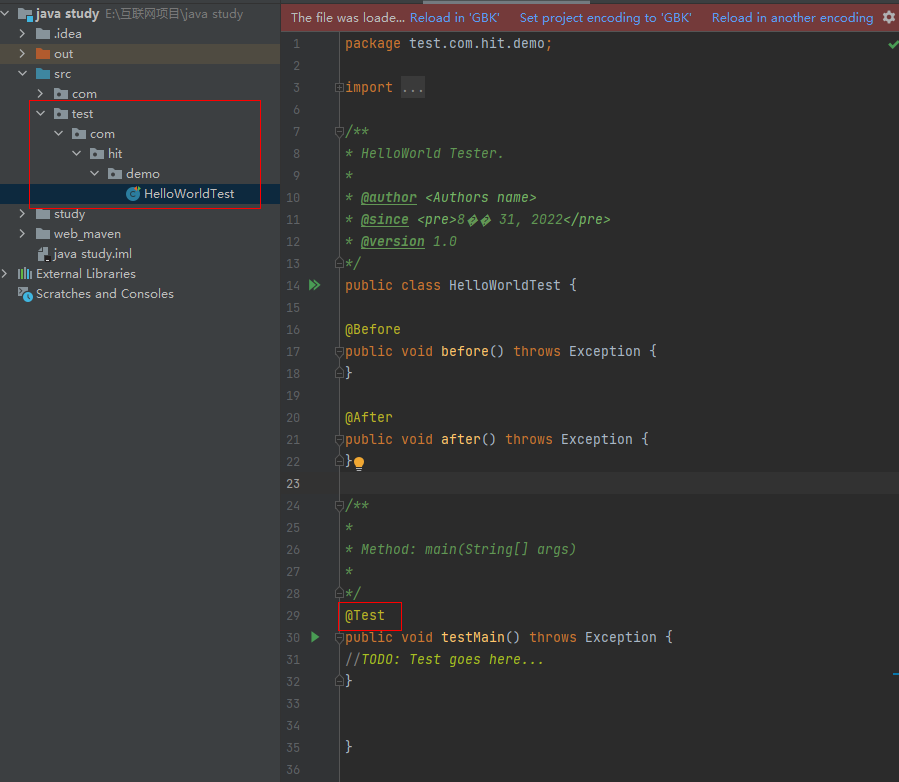Screen dimensions: 899x782
Task: Open the encoding settings gear in notification bar
Action: click(888, 17)
